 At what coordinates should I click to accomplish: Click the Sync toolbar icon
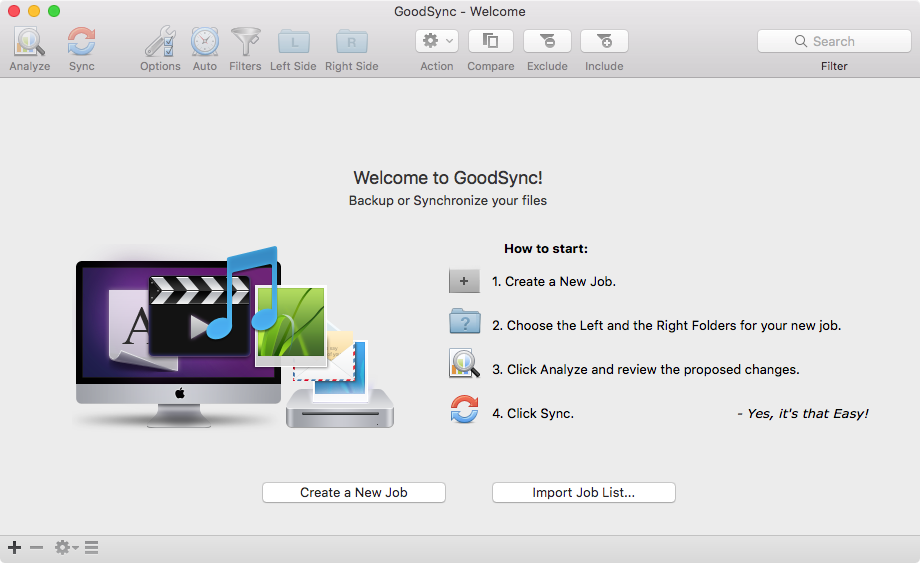(82, 42)
